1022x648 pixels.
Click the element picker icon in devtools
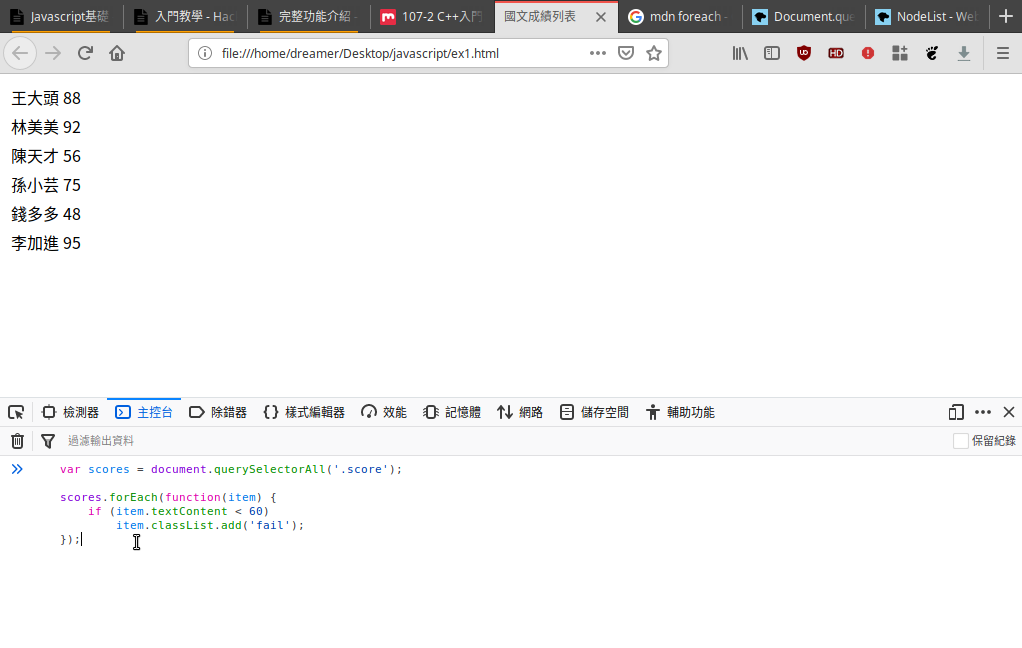(16, 412)
